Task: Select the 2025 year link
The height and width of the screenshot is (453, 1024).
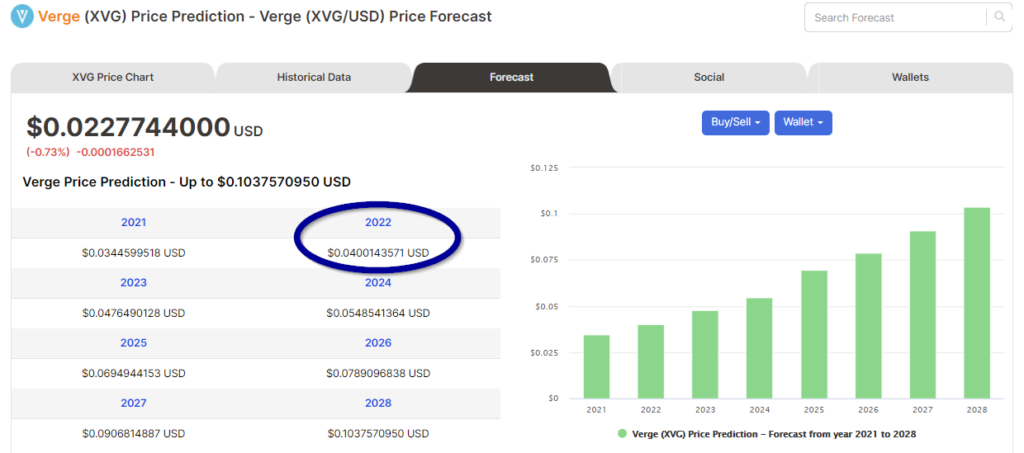Action: coord(133,343)
